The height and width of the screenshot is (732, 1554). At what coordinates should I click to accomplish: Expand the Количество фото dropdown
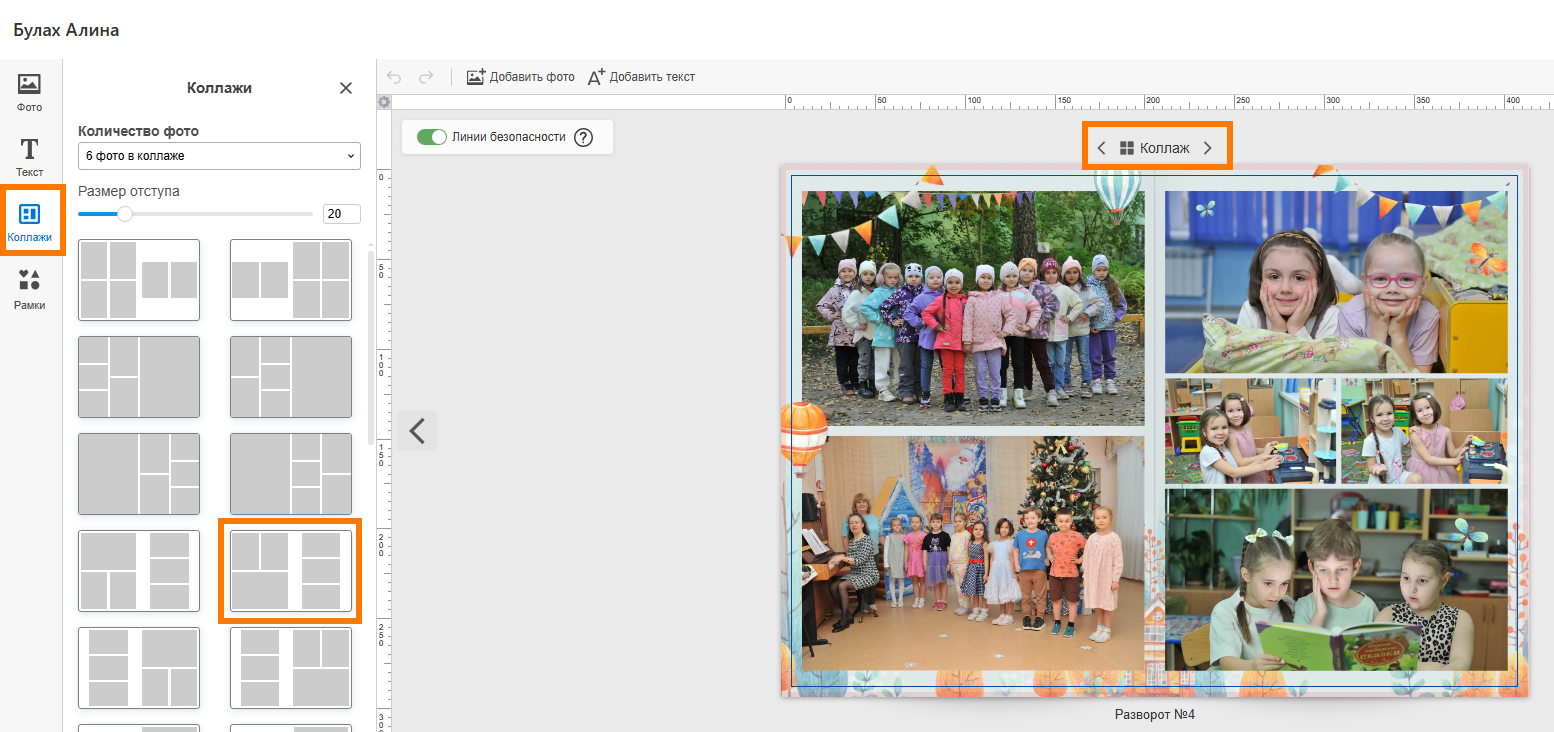[x=219, y=156]
